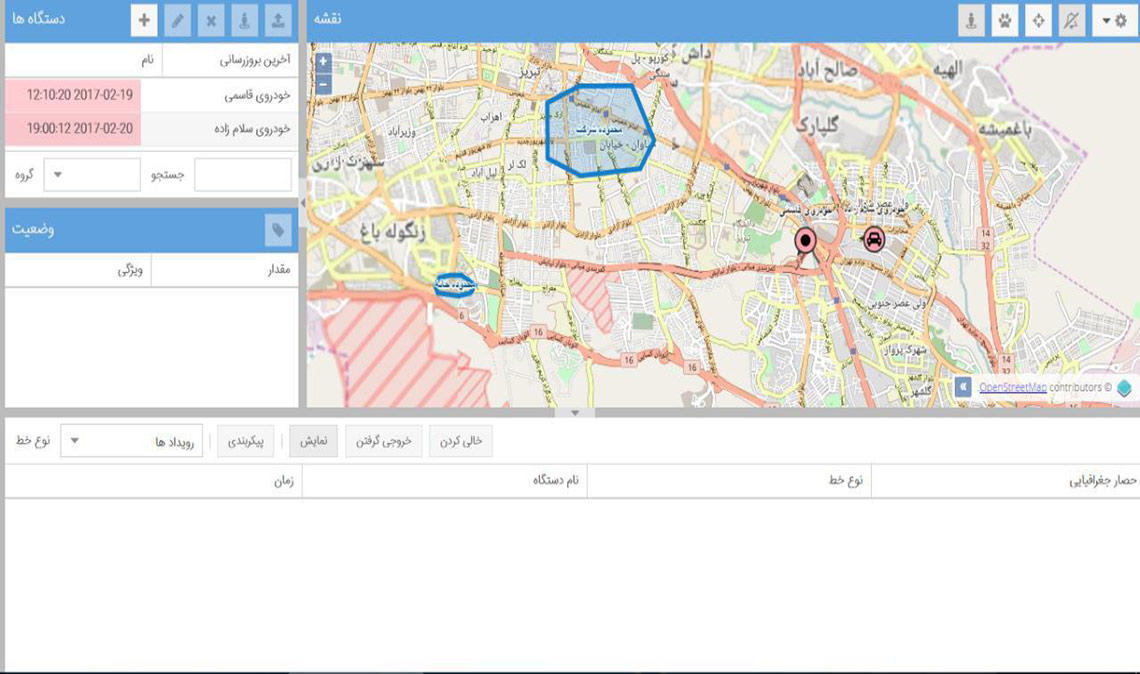This screenshot has width=1140, height=674.
Task: Collapse the bottom report panel arrow
Action: [x=575, y=413]
